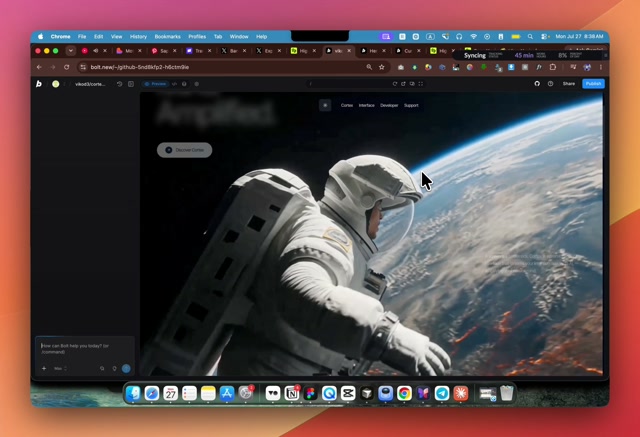Click the lightbulb icon in chat box
Viewport: 640px width, 437px height.
(x=114, y=368)
